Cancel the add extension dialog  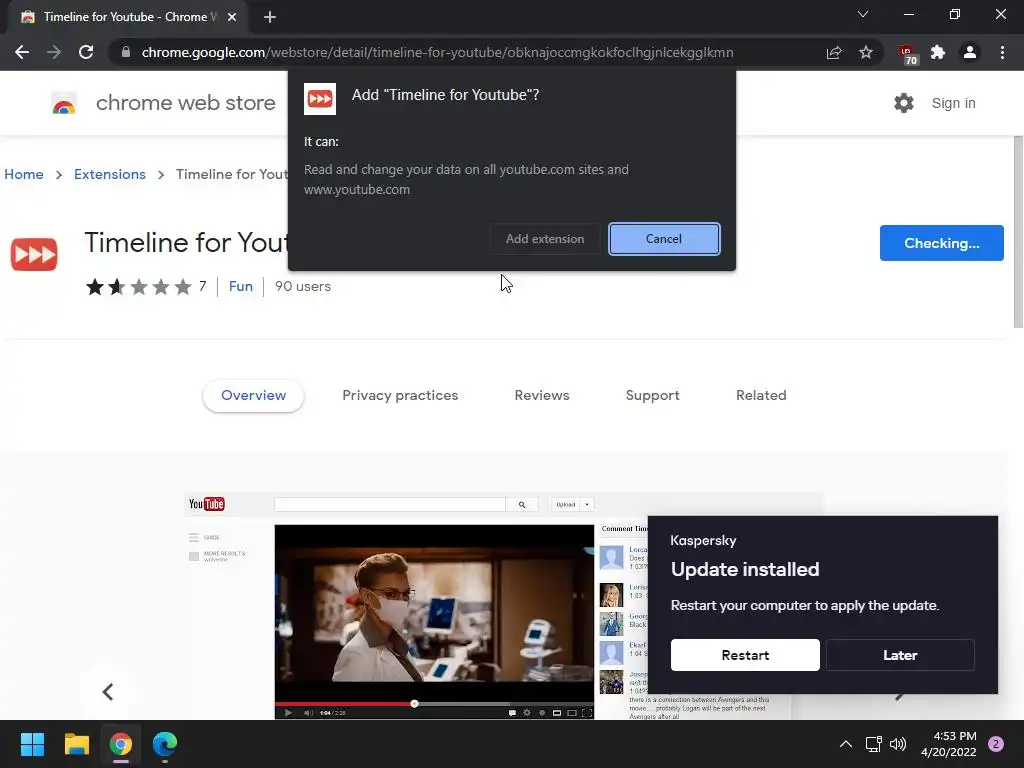pos(664,239)
